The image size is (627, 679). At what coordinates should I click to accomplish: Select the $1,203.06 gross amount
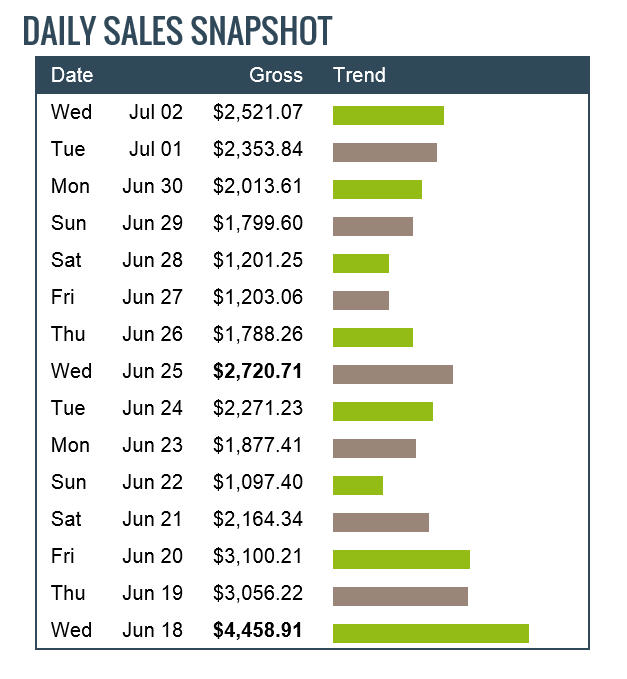(x=257, y=297)
